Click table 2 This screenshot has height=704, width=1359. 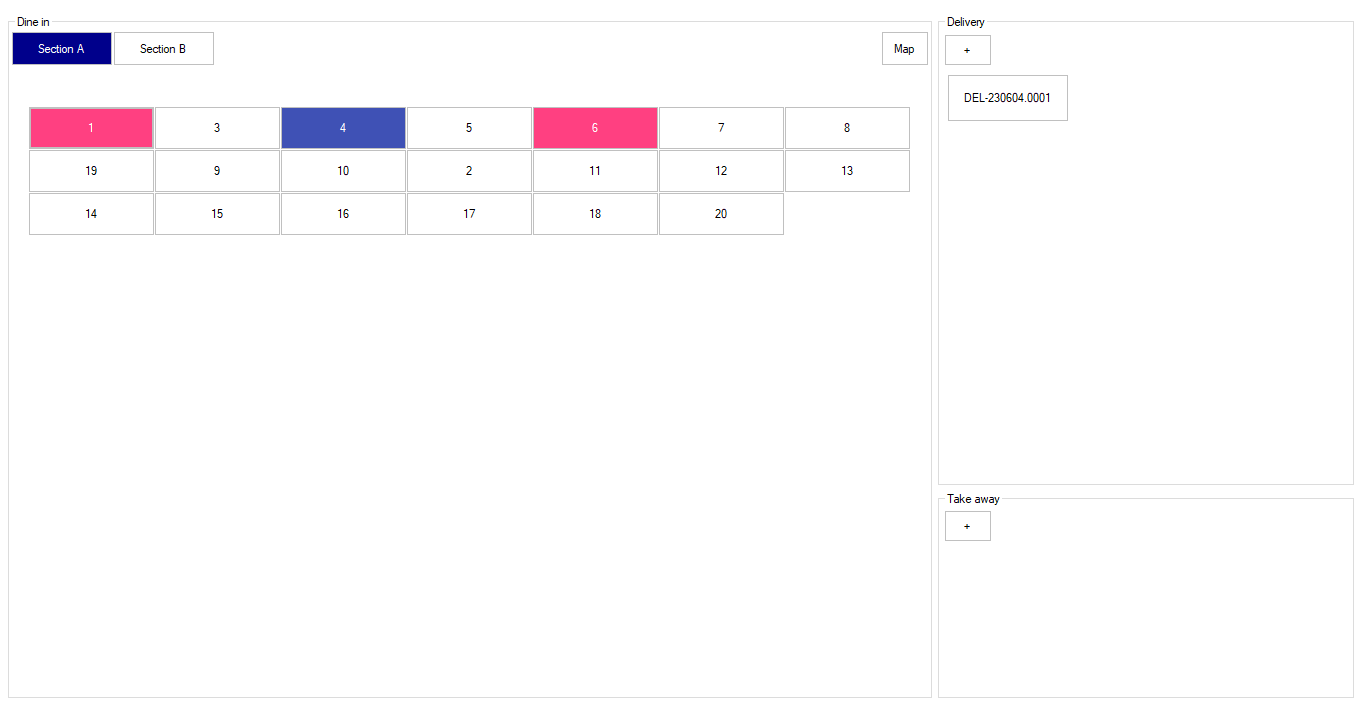pos(469,171)
